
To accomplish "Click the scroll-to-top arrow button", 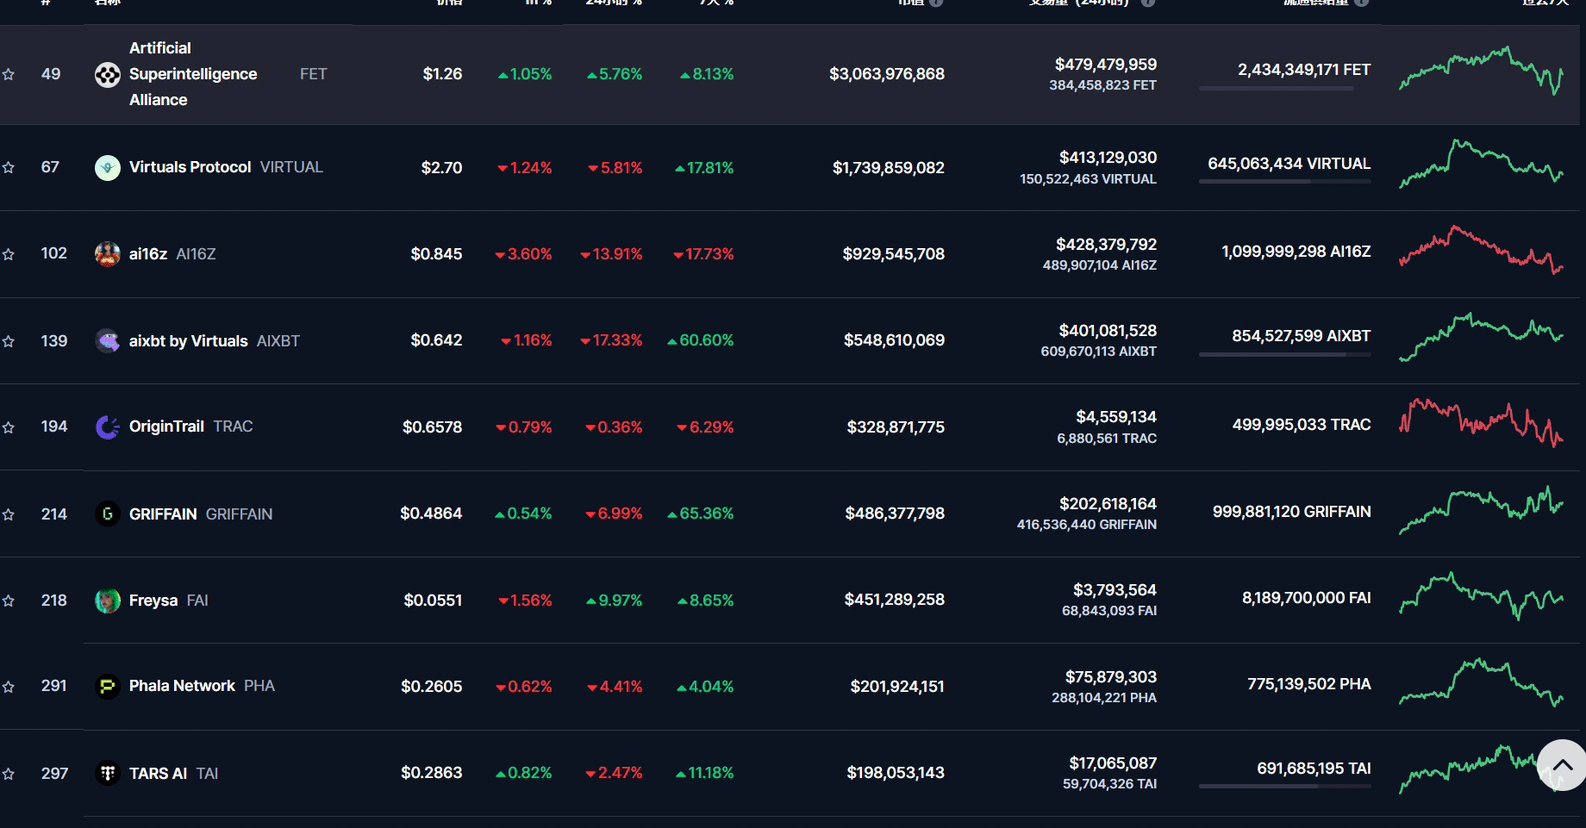I will 1562,765.
